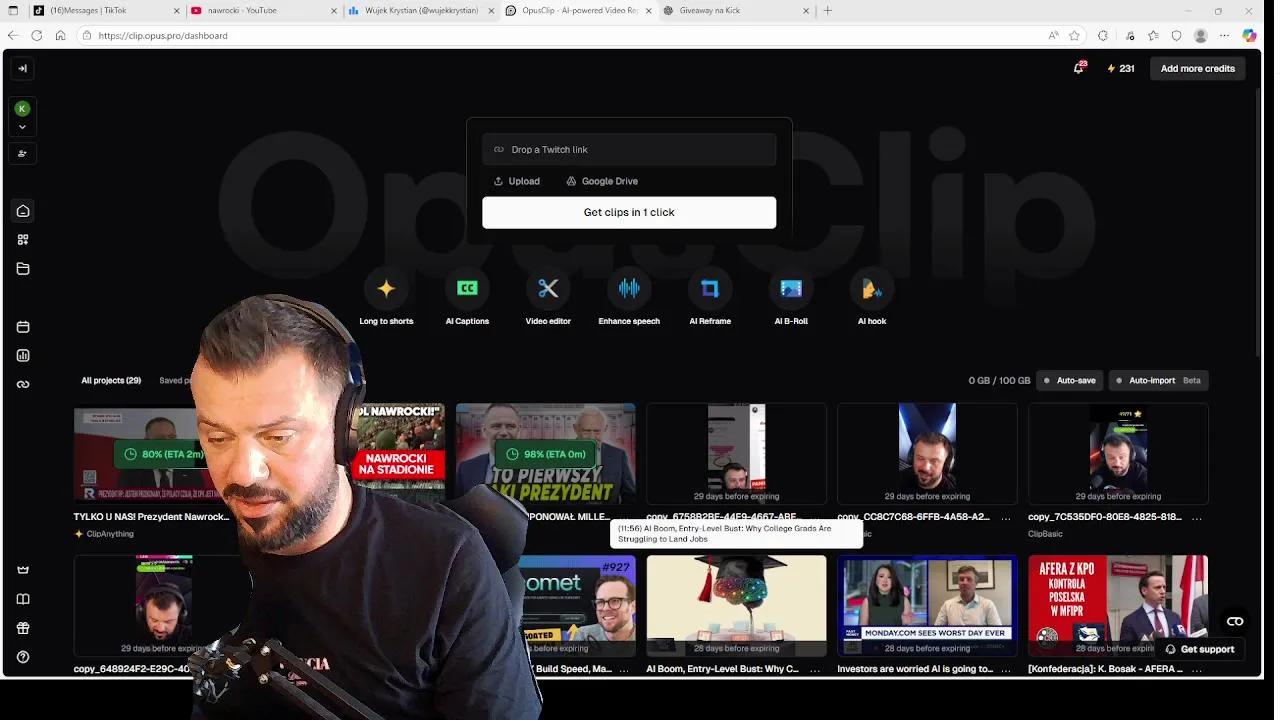Toggle the Auto-save option
This screenshot has width=1280, height=720.
point(1070,380)
